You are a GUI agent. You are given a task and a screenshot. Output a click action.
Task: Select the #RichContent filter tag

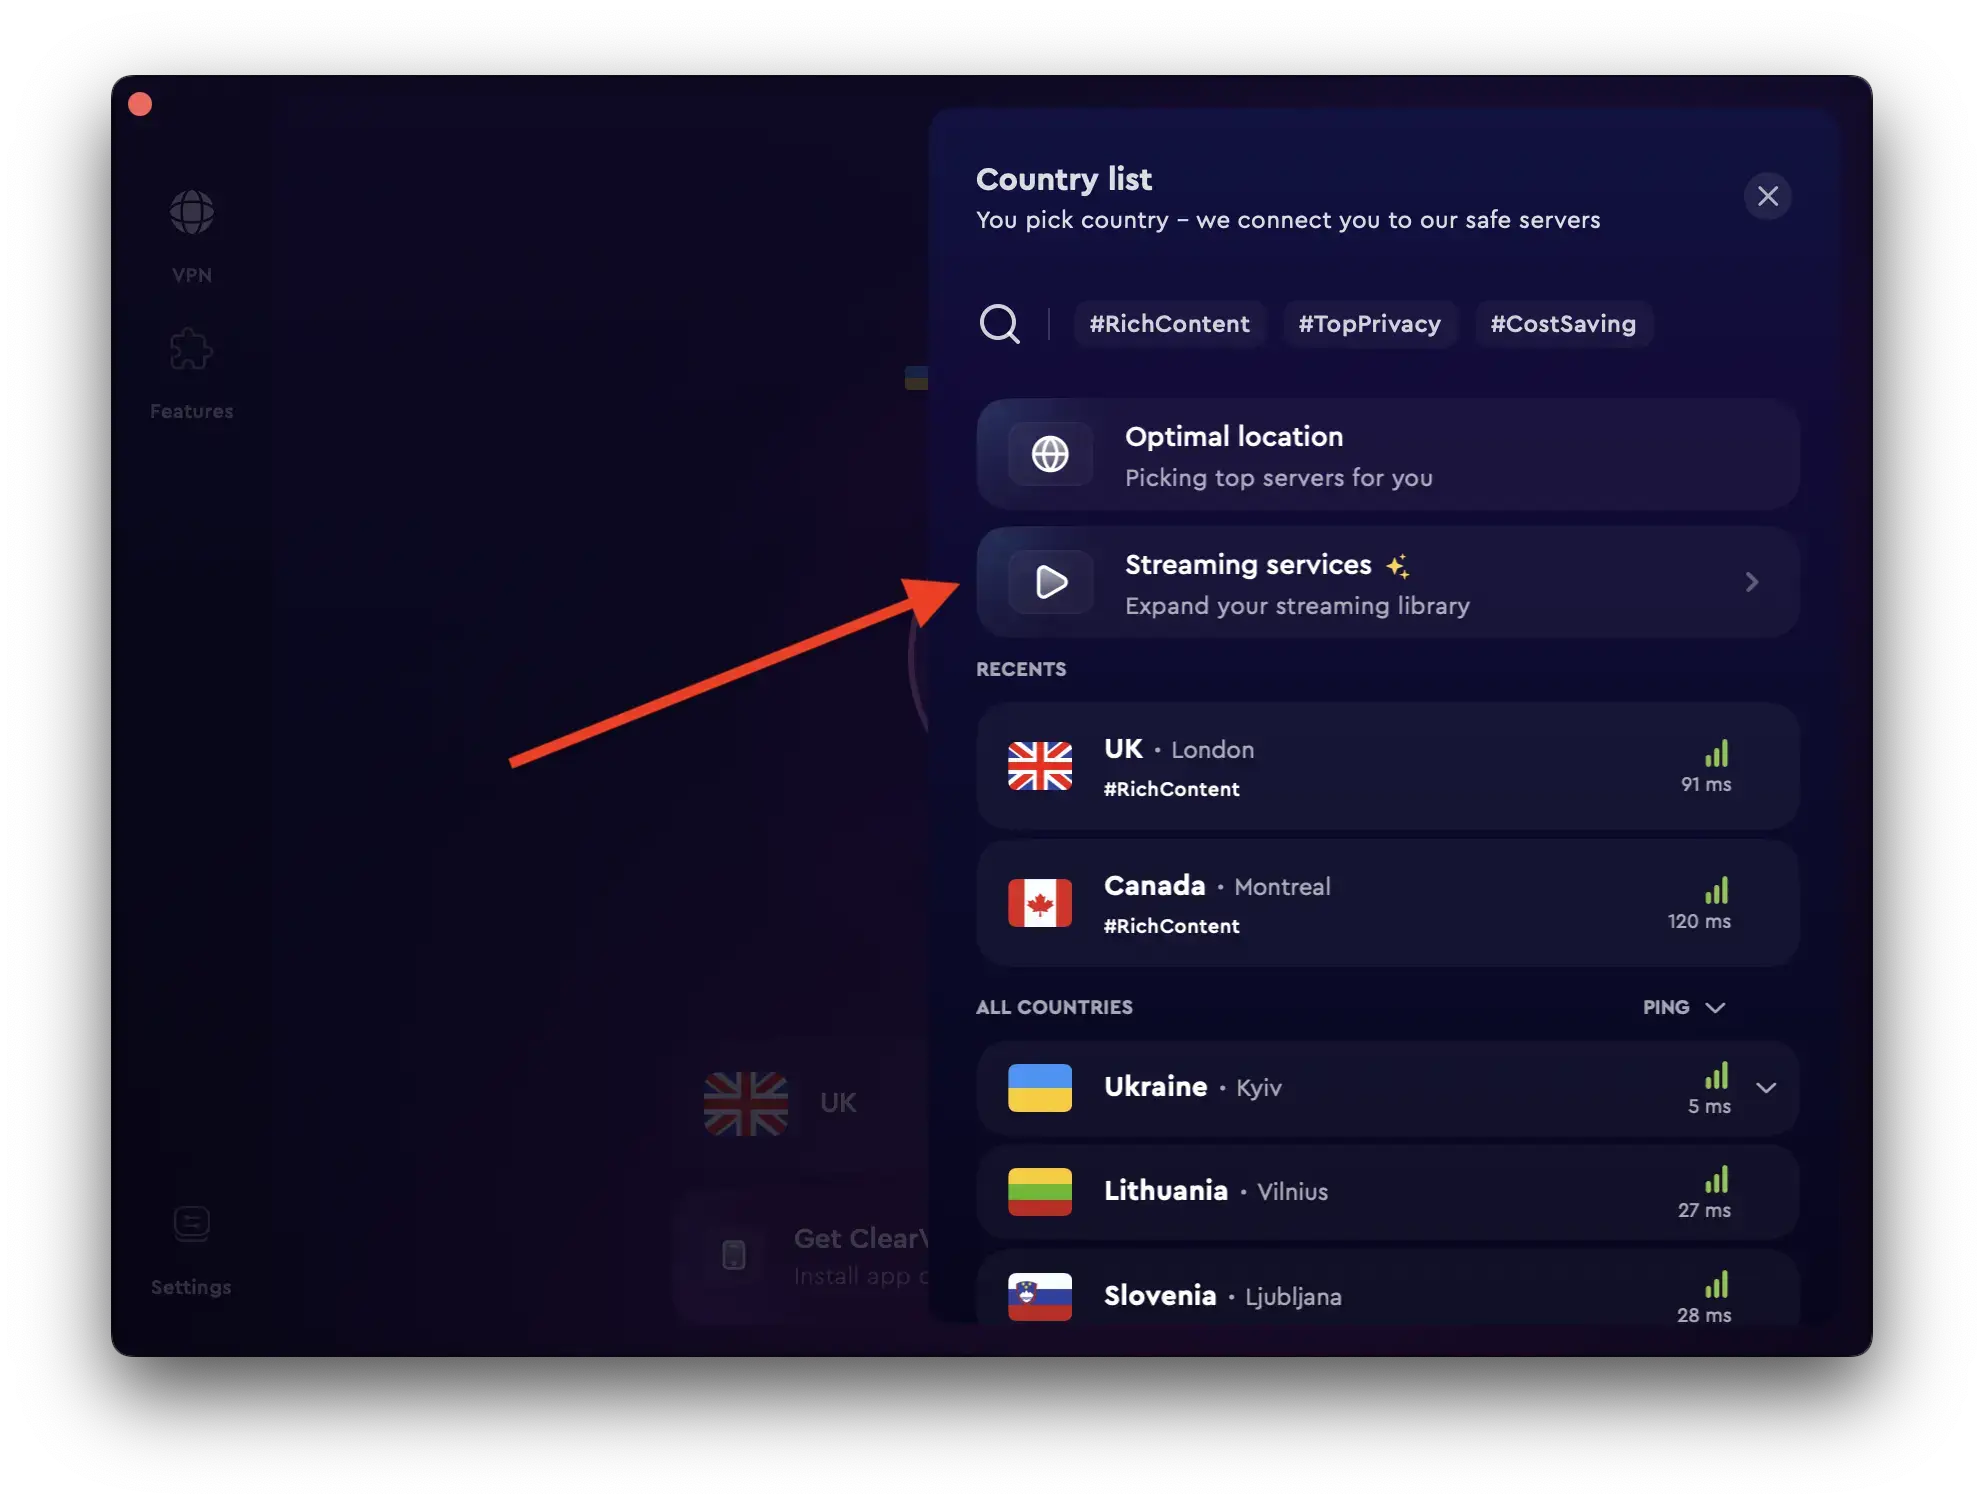1169,324
